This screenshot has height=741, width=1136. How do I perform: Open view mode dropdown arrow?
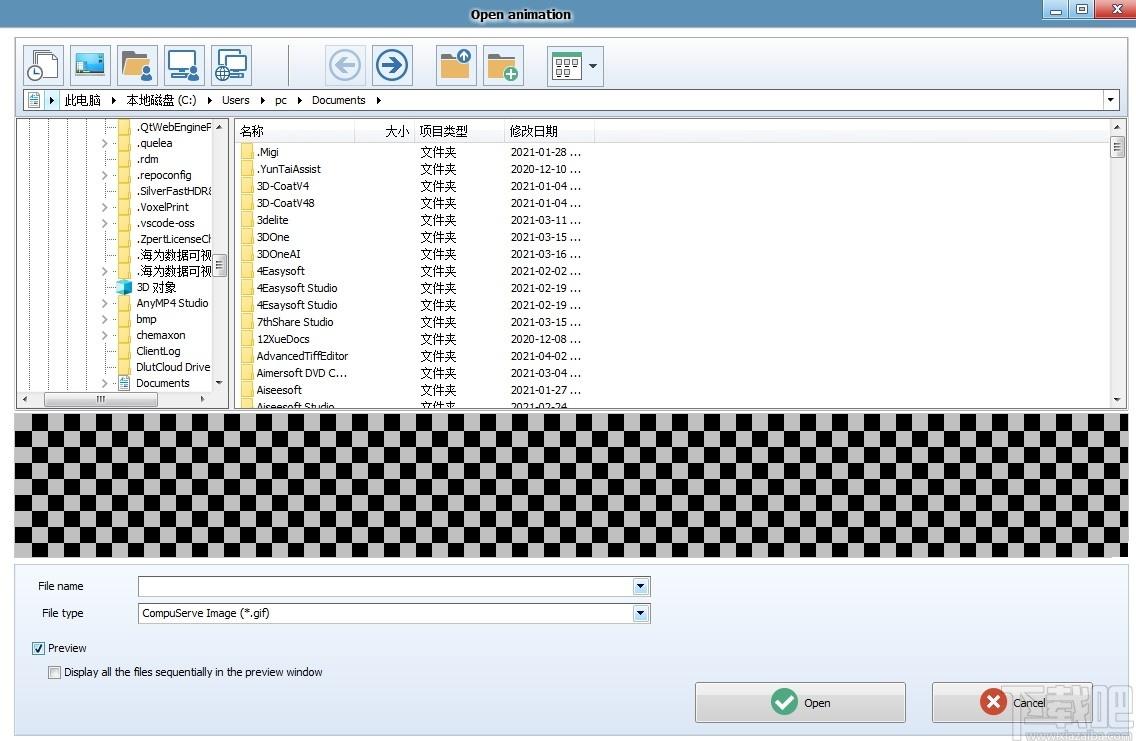593,66
